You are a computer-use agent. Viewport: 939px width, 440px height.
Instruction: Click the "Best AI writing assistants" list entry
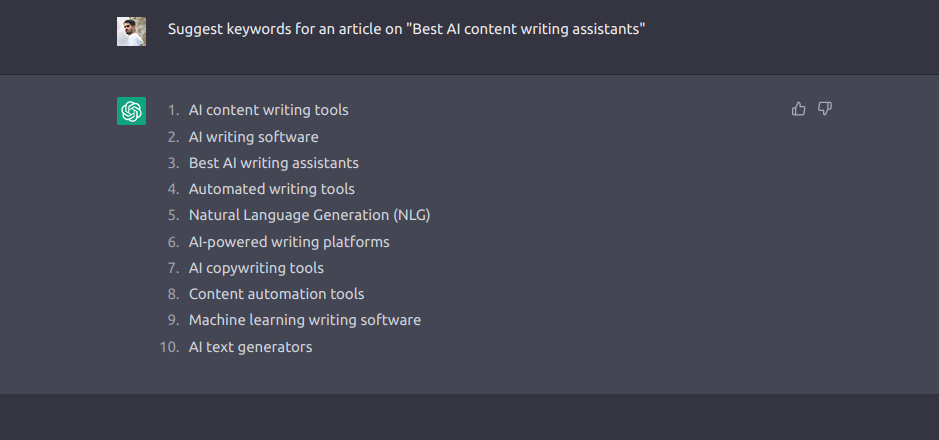click(x=274, y=163)
